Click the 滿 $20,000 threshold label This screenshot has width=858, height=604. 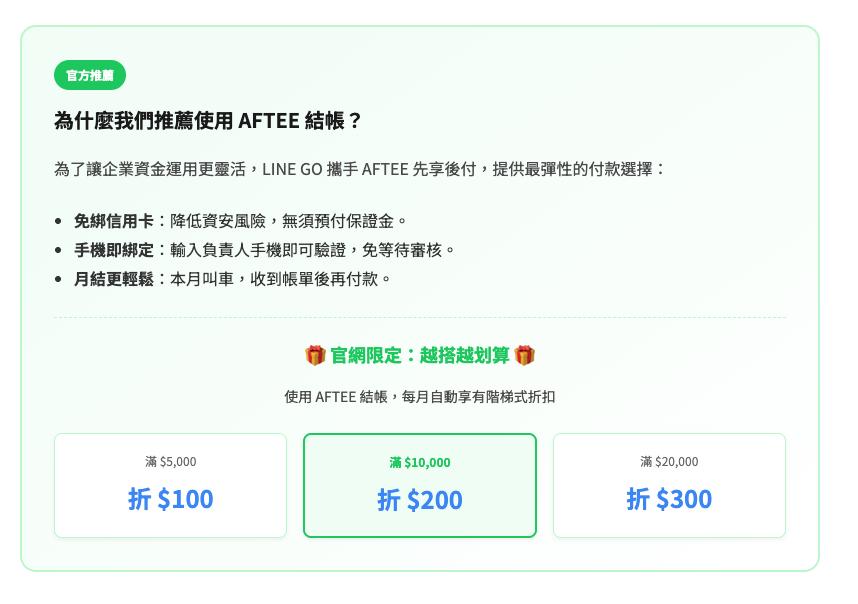point(669,461)
